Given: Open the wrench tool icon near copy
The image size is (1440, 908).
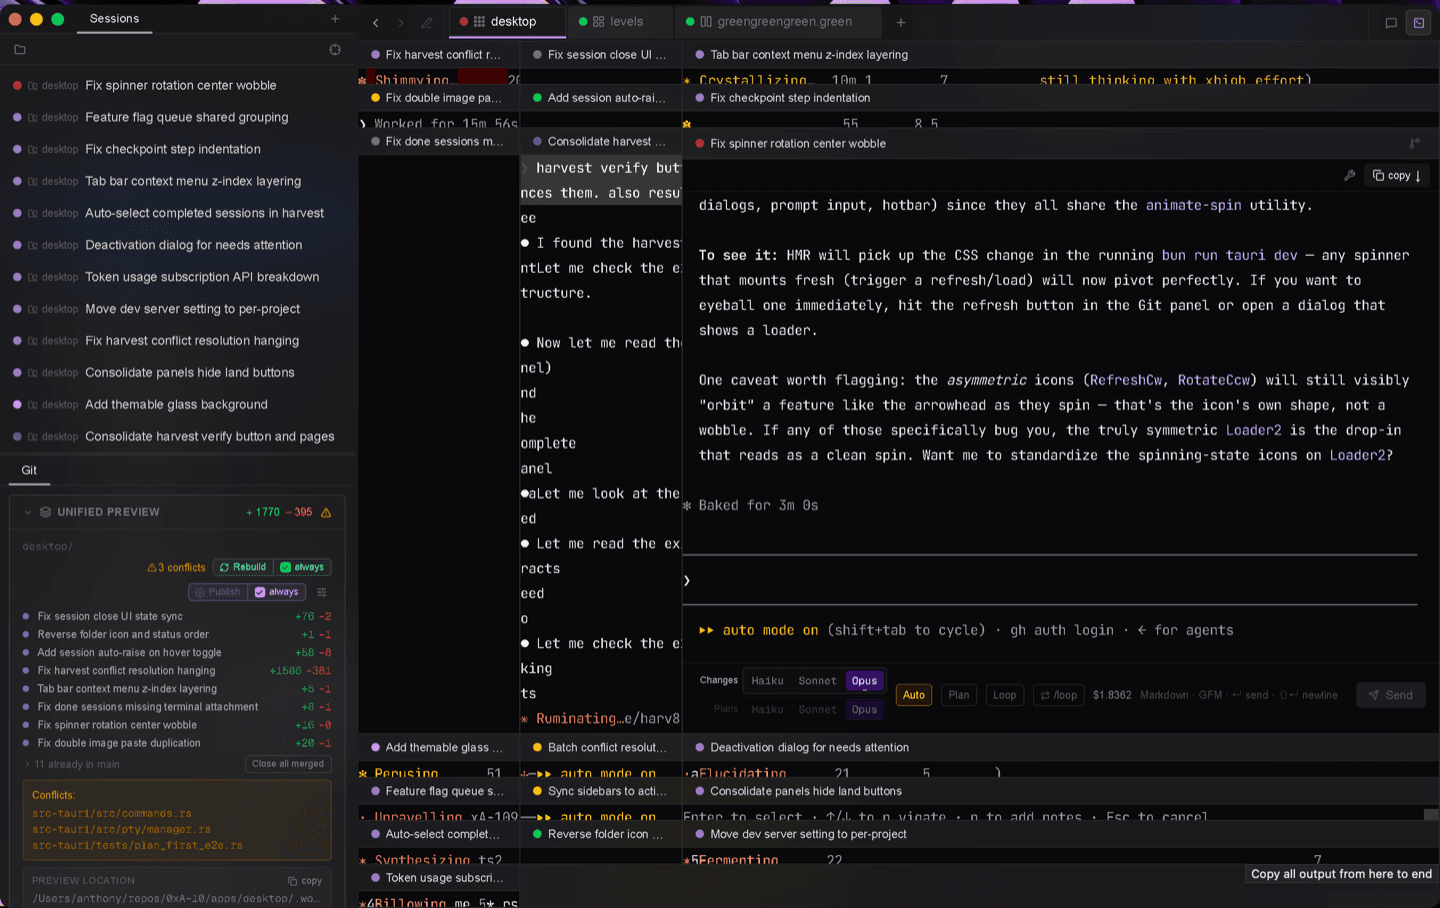Looking at the screenshot, I should [1350, 175].
